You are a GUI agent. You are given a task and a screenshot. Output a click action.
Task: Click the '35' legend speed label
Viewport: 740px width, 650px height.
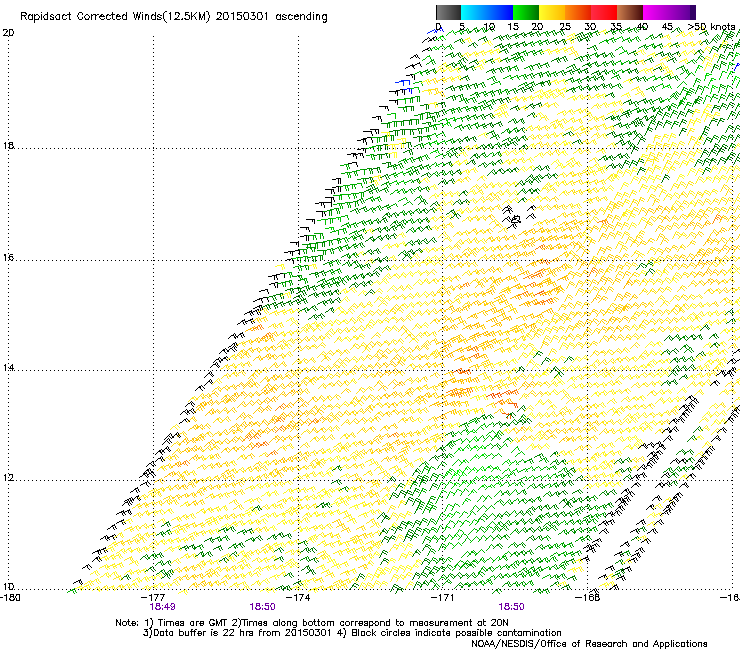616,27
